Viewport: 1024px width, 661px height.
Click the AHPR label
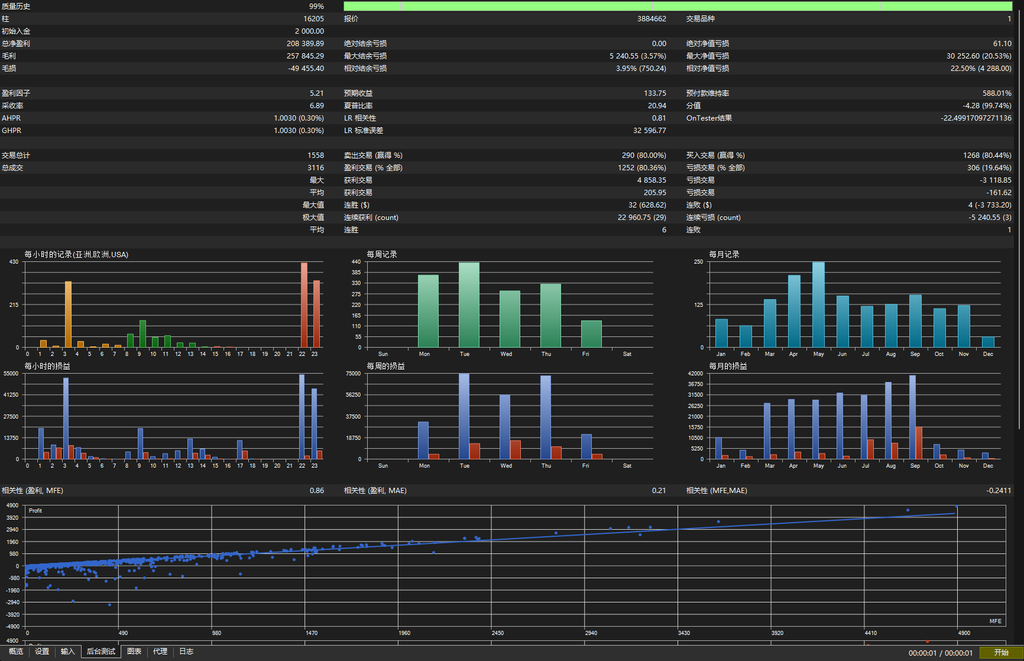pos(11,118)
